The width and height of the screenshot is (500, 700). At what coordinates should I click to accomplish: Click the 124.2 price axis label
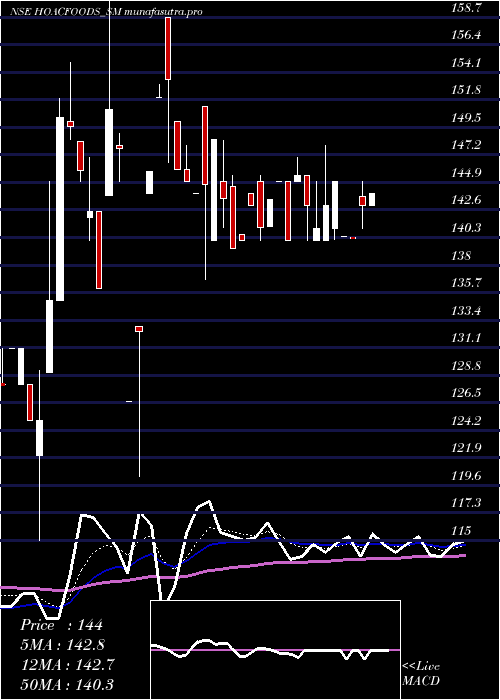tap(466, 421)
